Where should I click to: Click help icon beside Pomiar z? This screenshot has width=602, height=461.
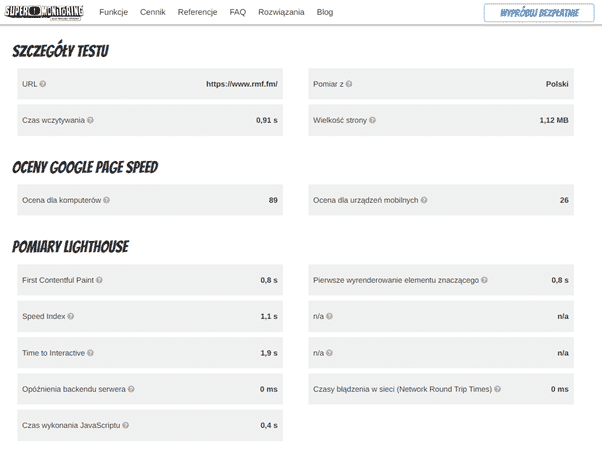(349, 84)
